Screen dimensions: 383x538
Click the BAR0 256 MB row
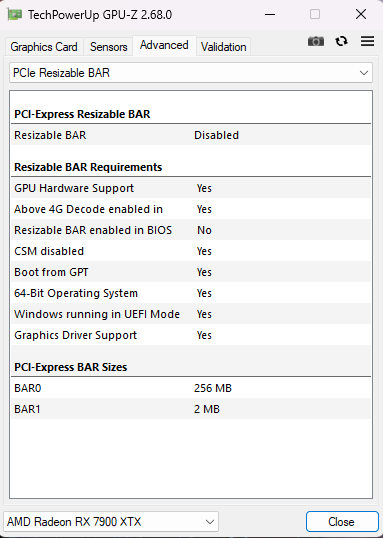click(191, 388)
